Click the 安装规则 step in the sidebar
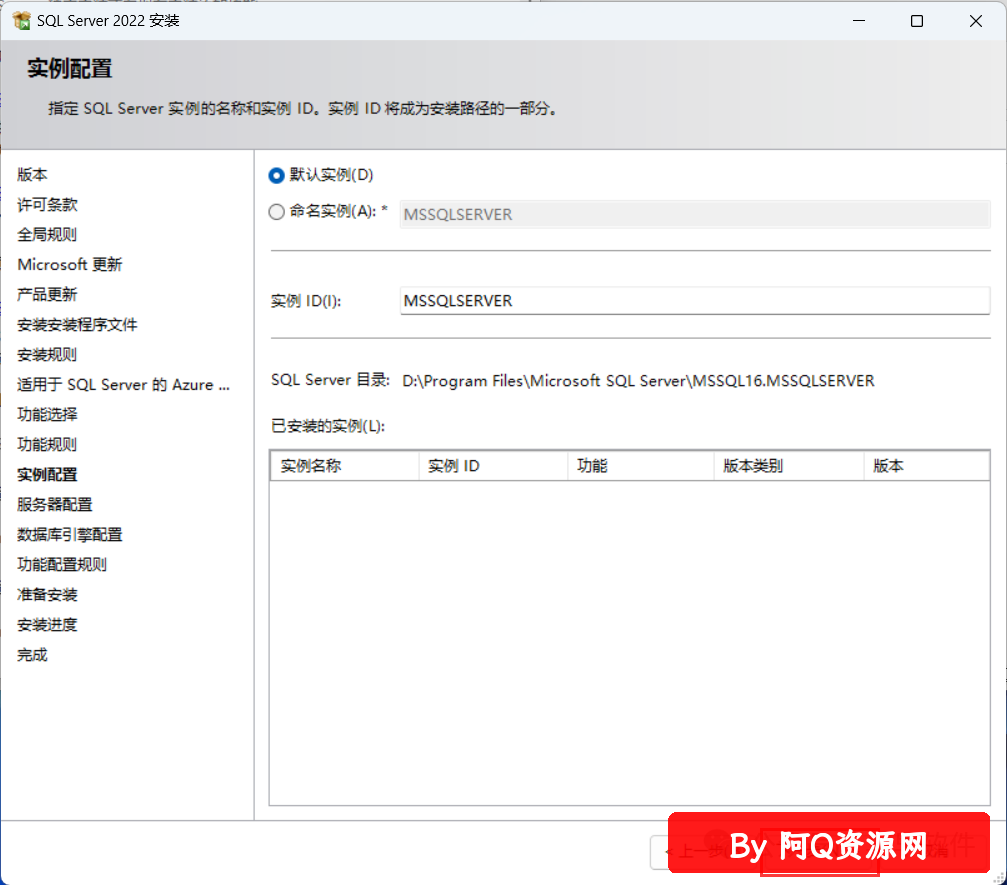 tap(47, 355)
